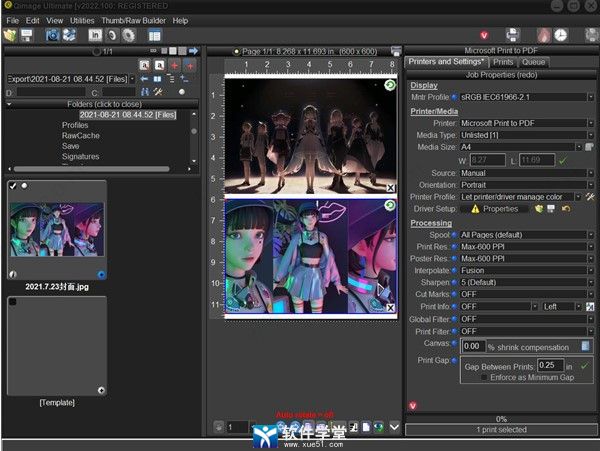Viewport: 600px width, 451px height.
Task: Click the horizontal scrollbar under folder tree
Action: pos(92,169)
